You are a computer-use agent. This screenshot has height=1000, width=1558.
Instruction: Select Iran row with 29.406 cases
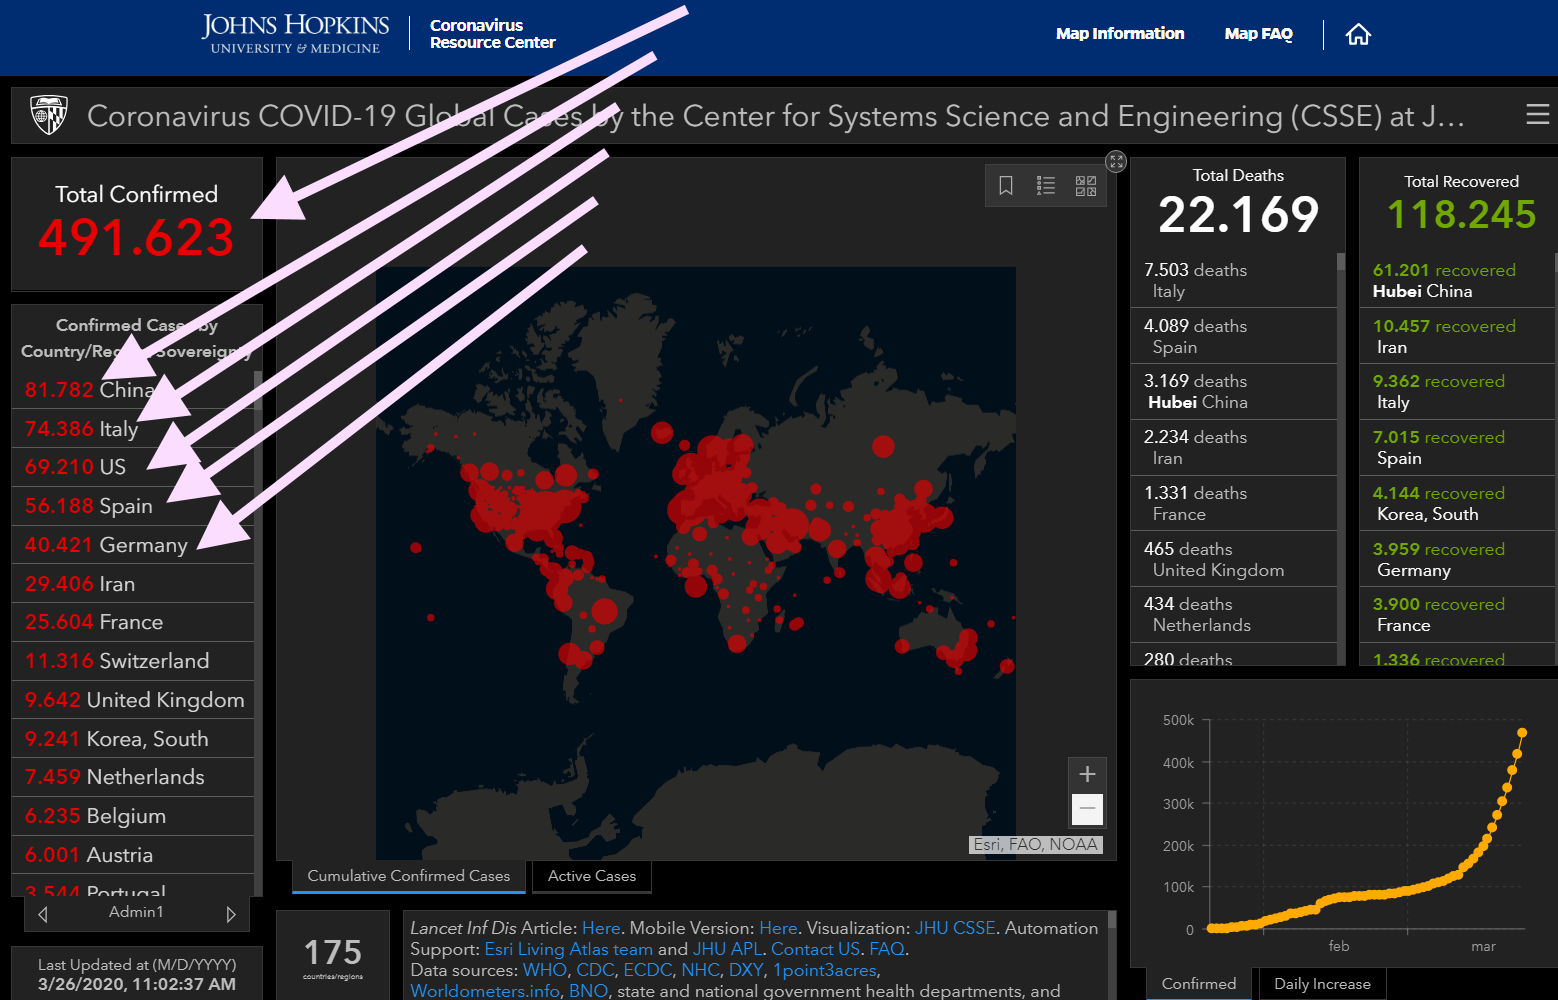[x=133, y=584]
